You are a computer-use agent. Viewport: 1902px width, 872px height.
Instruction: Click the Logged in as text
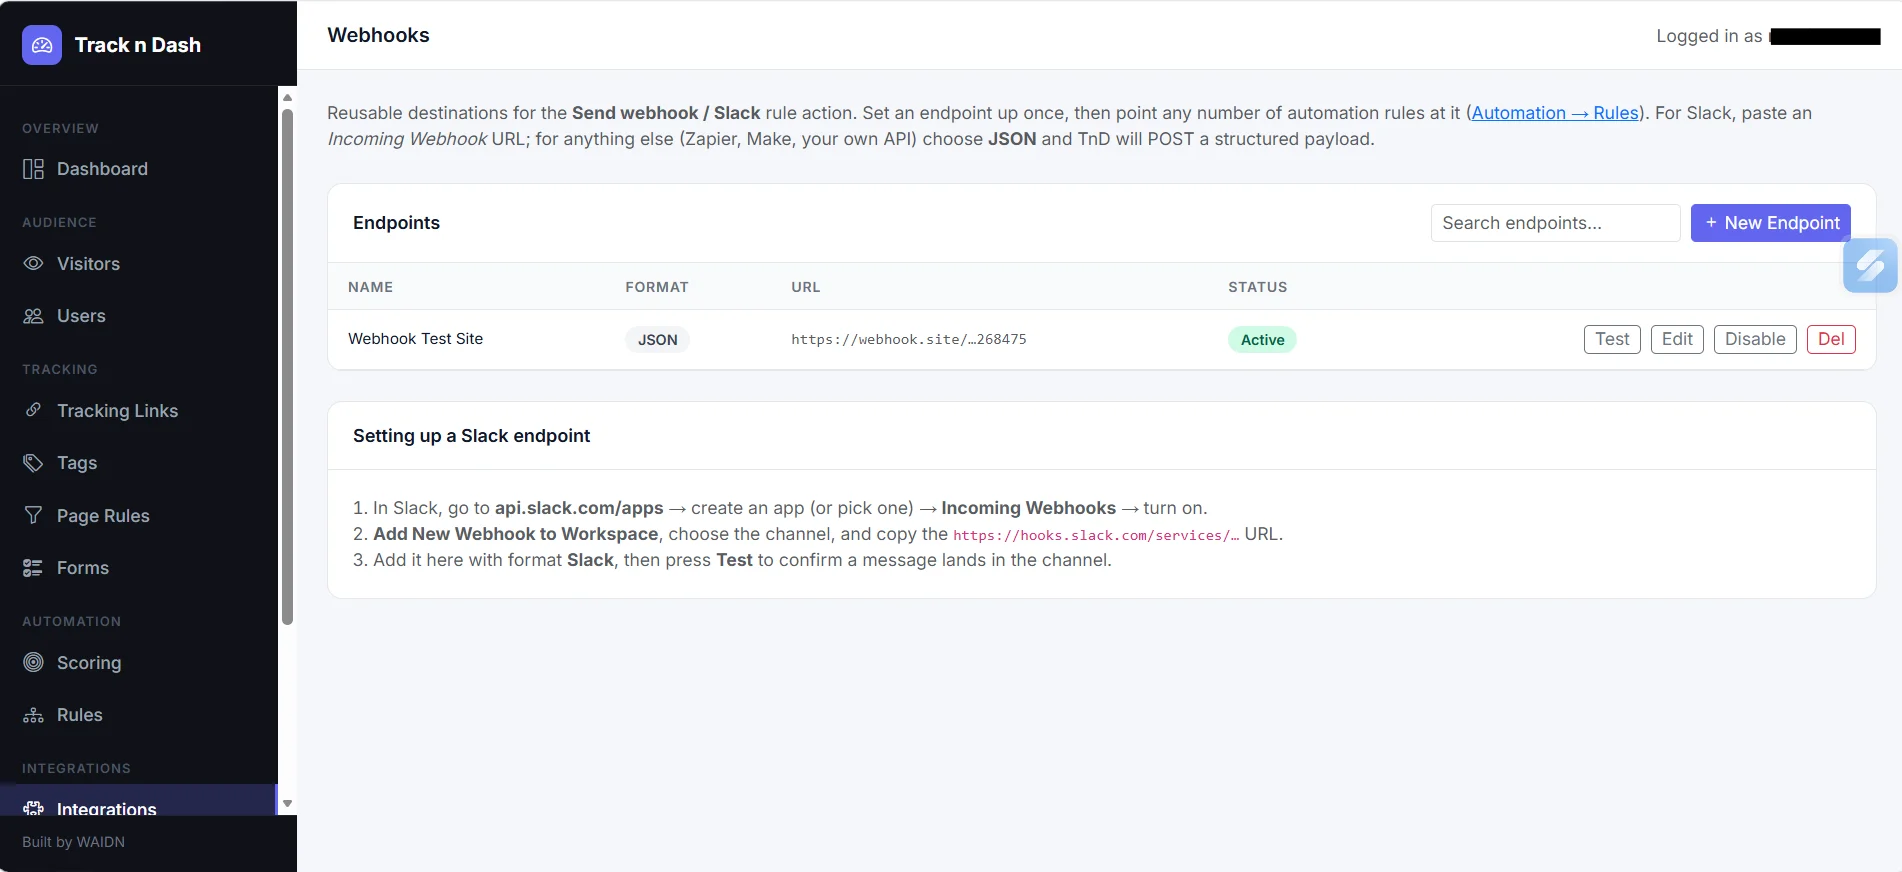pyautogui.click(x=1709, y=36)
